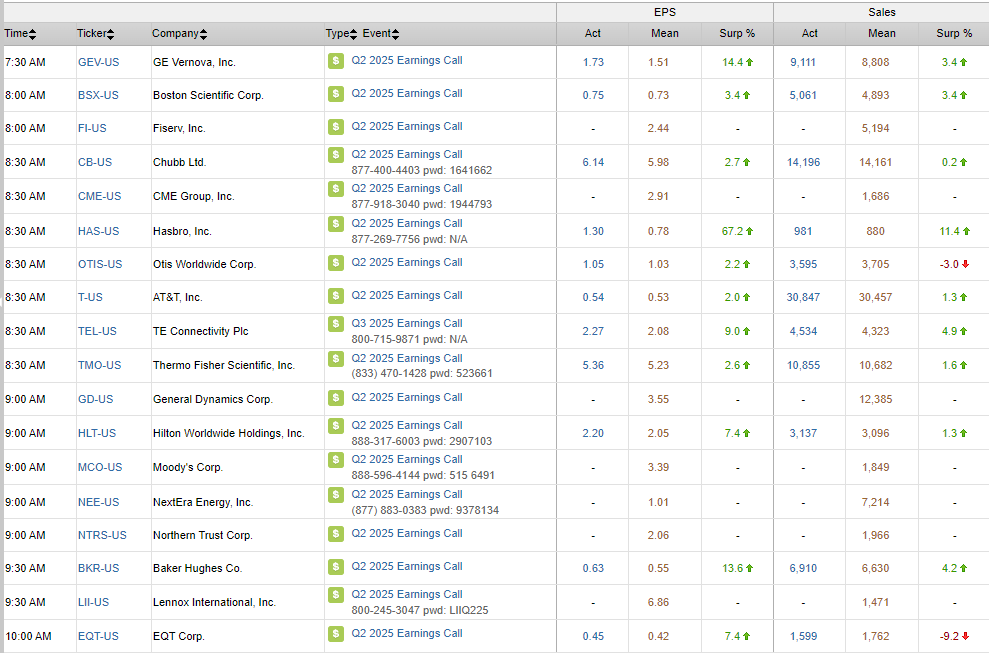Click AT&T's sales actual value 30,847
The height and width of the screenshot is (653, 989).
(803, 297)
